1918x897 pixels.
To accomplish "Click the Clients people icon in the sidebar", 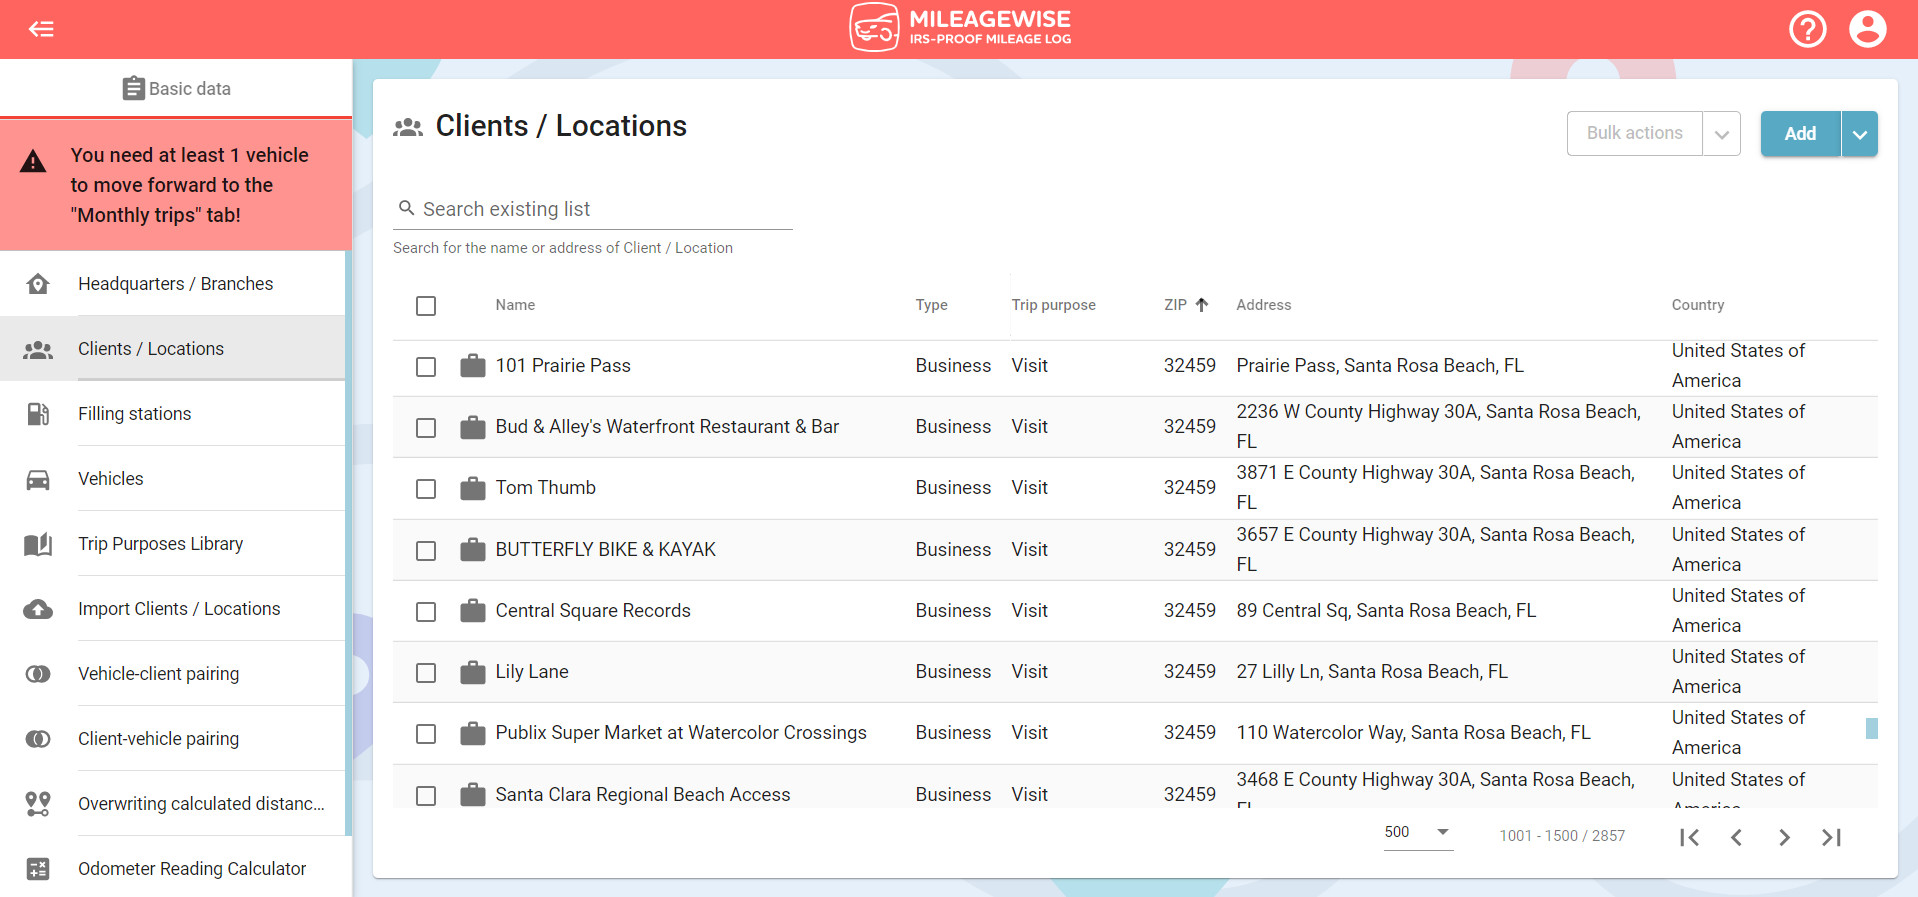I will click(x=38, y=349).
